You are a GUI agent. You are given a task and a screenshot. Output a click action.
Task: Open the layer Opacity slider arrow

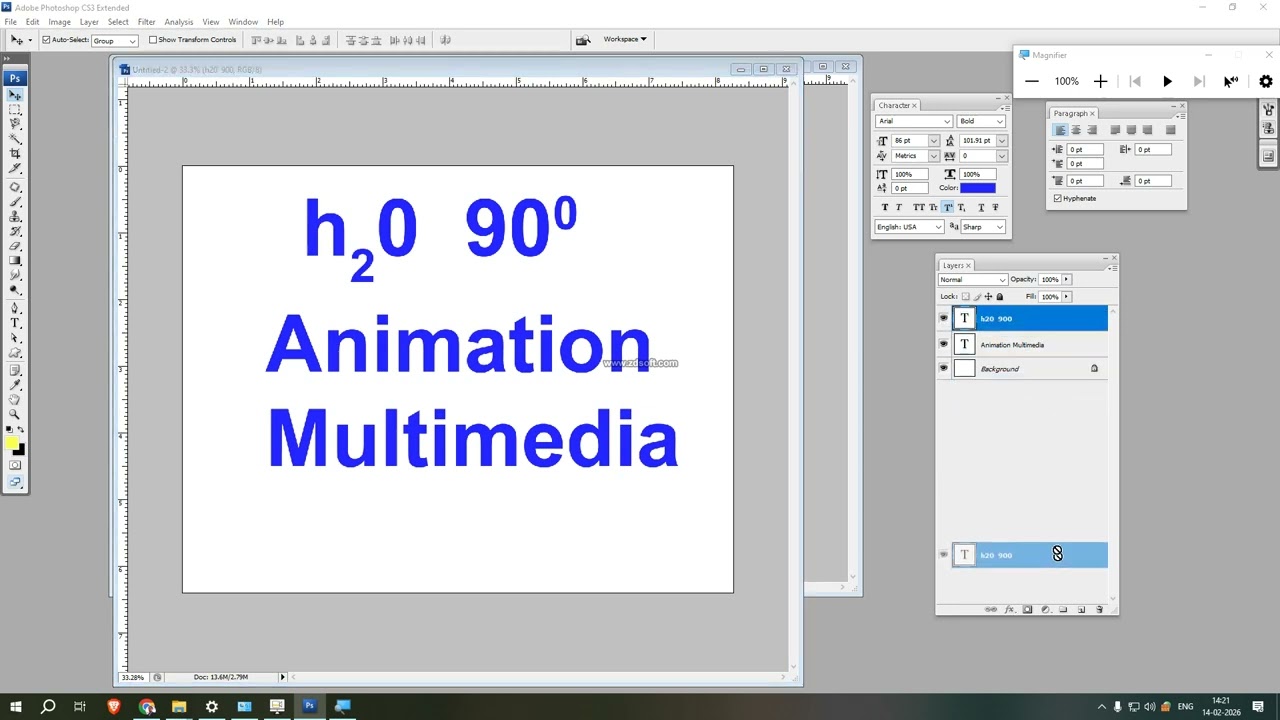(x=1066, y=280)
